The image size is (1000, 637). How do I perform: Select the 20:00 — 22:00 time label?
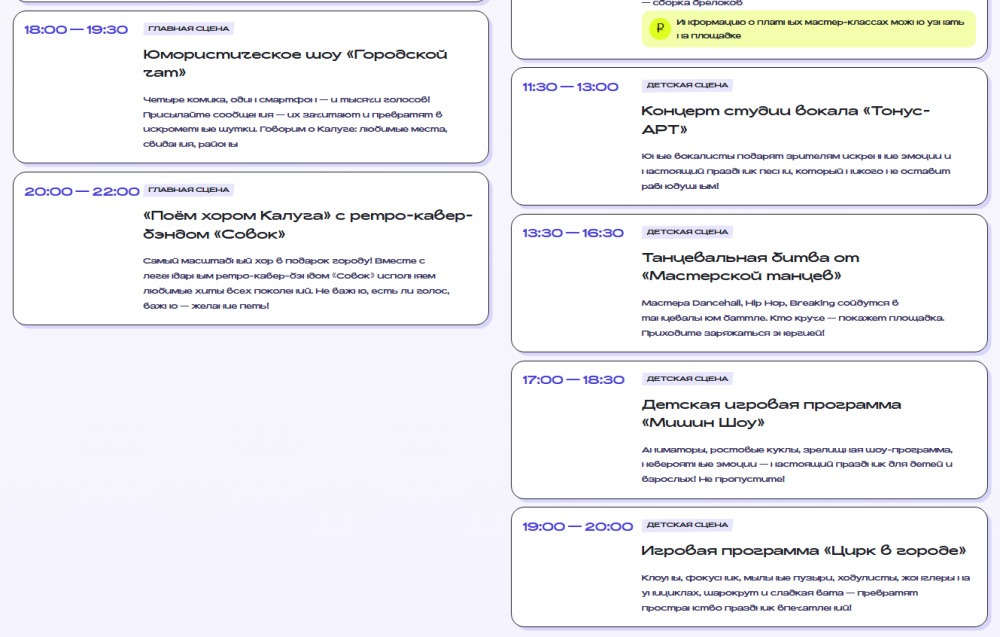click(x=82, y=191)
